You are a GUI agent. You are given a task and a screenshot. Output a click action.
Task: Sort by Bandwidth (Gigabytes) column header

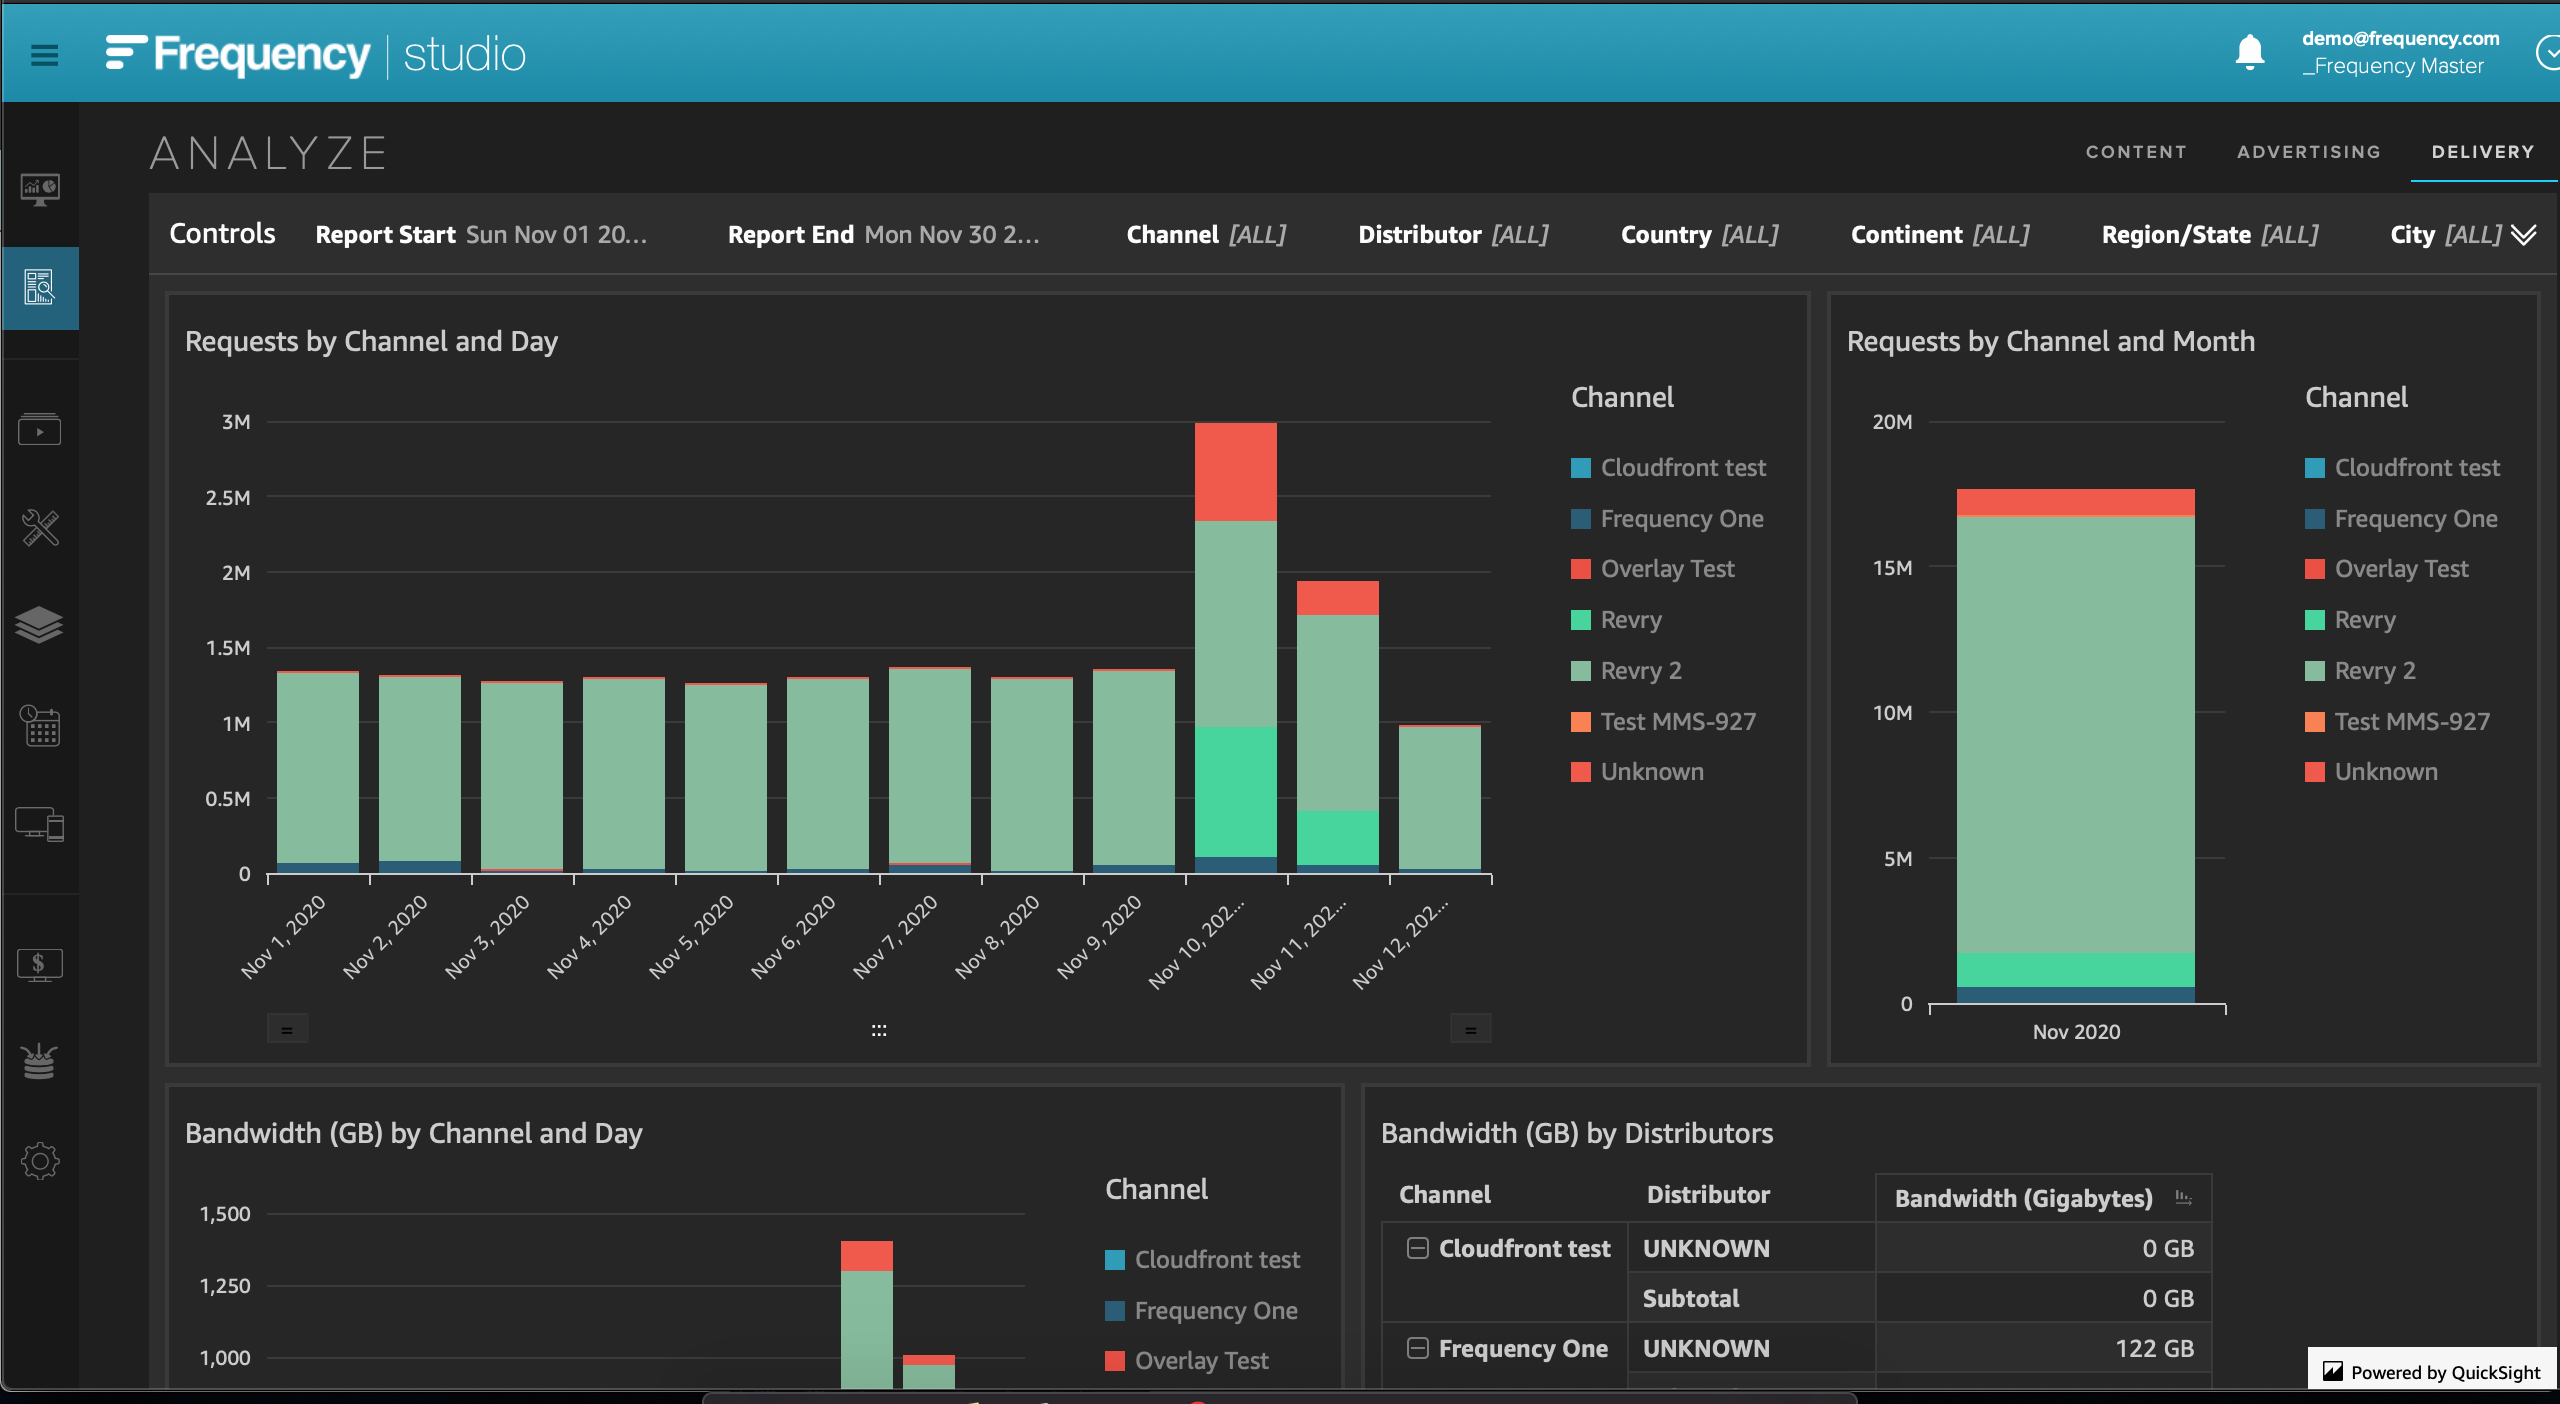(x=2023, y=1198)
